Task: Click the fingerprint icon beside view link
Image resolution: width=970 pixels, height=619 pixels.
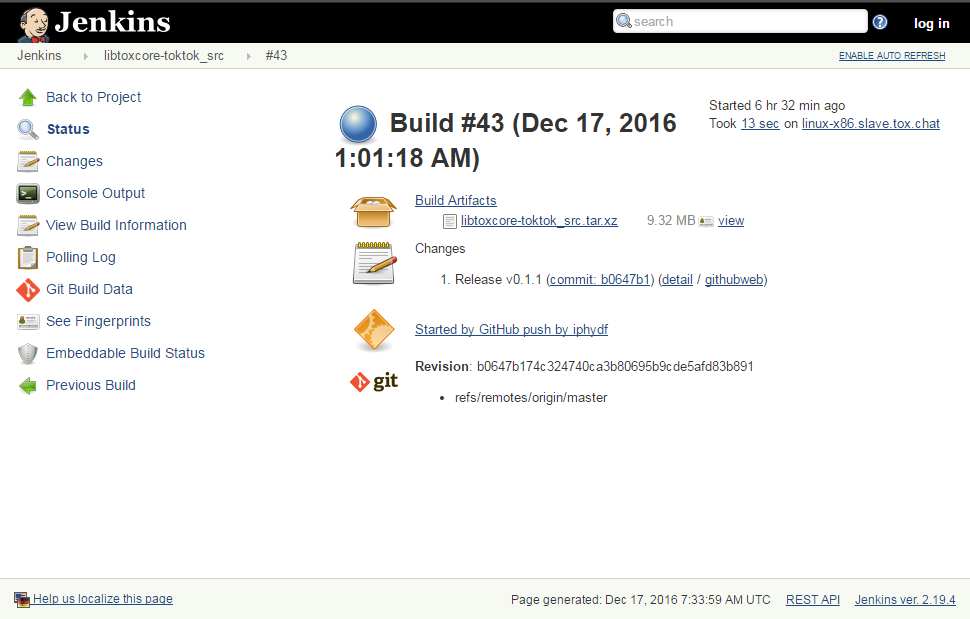Action: pos(706,221)
